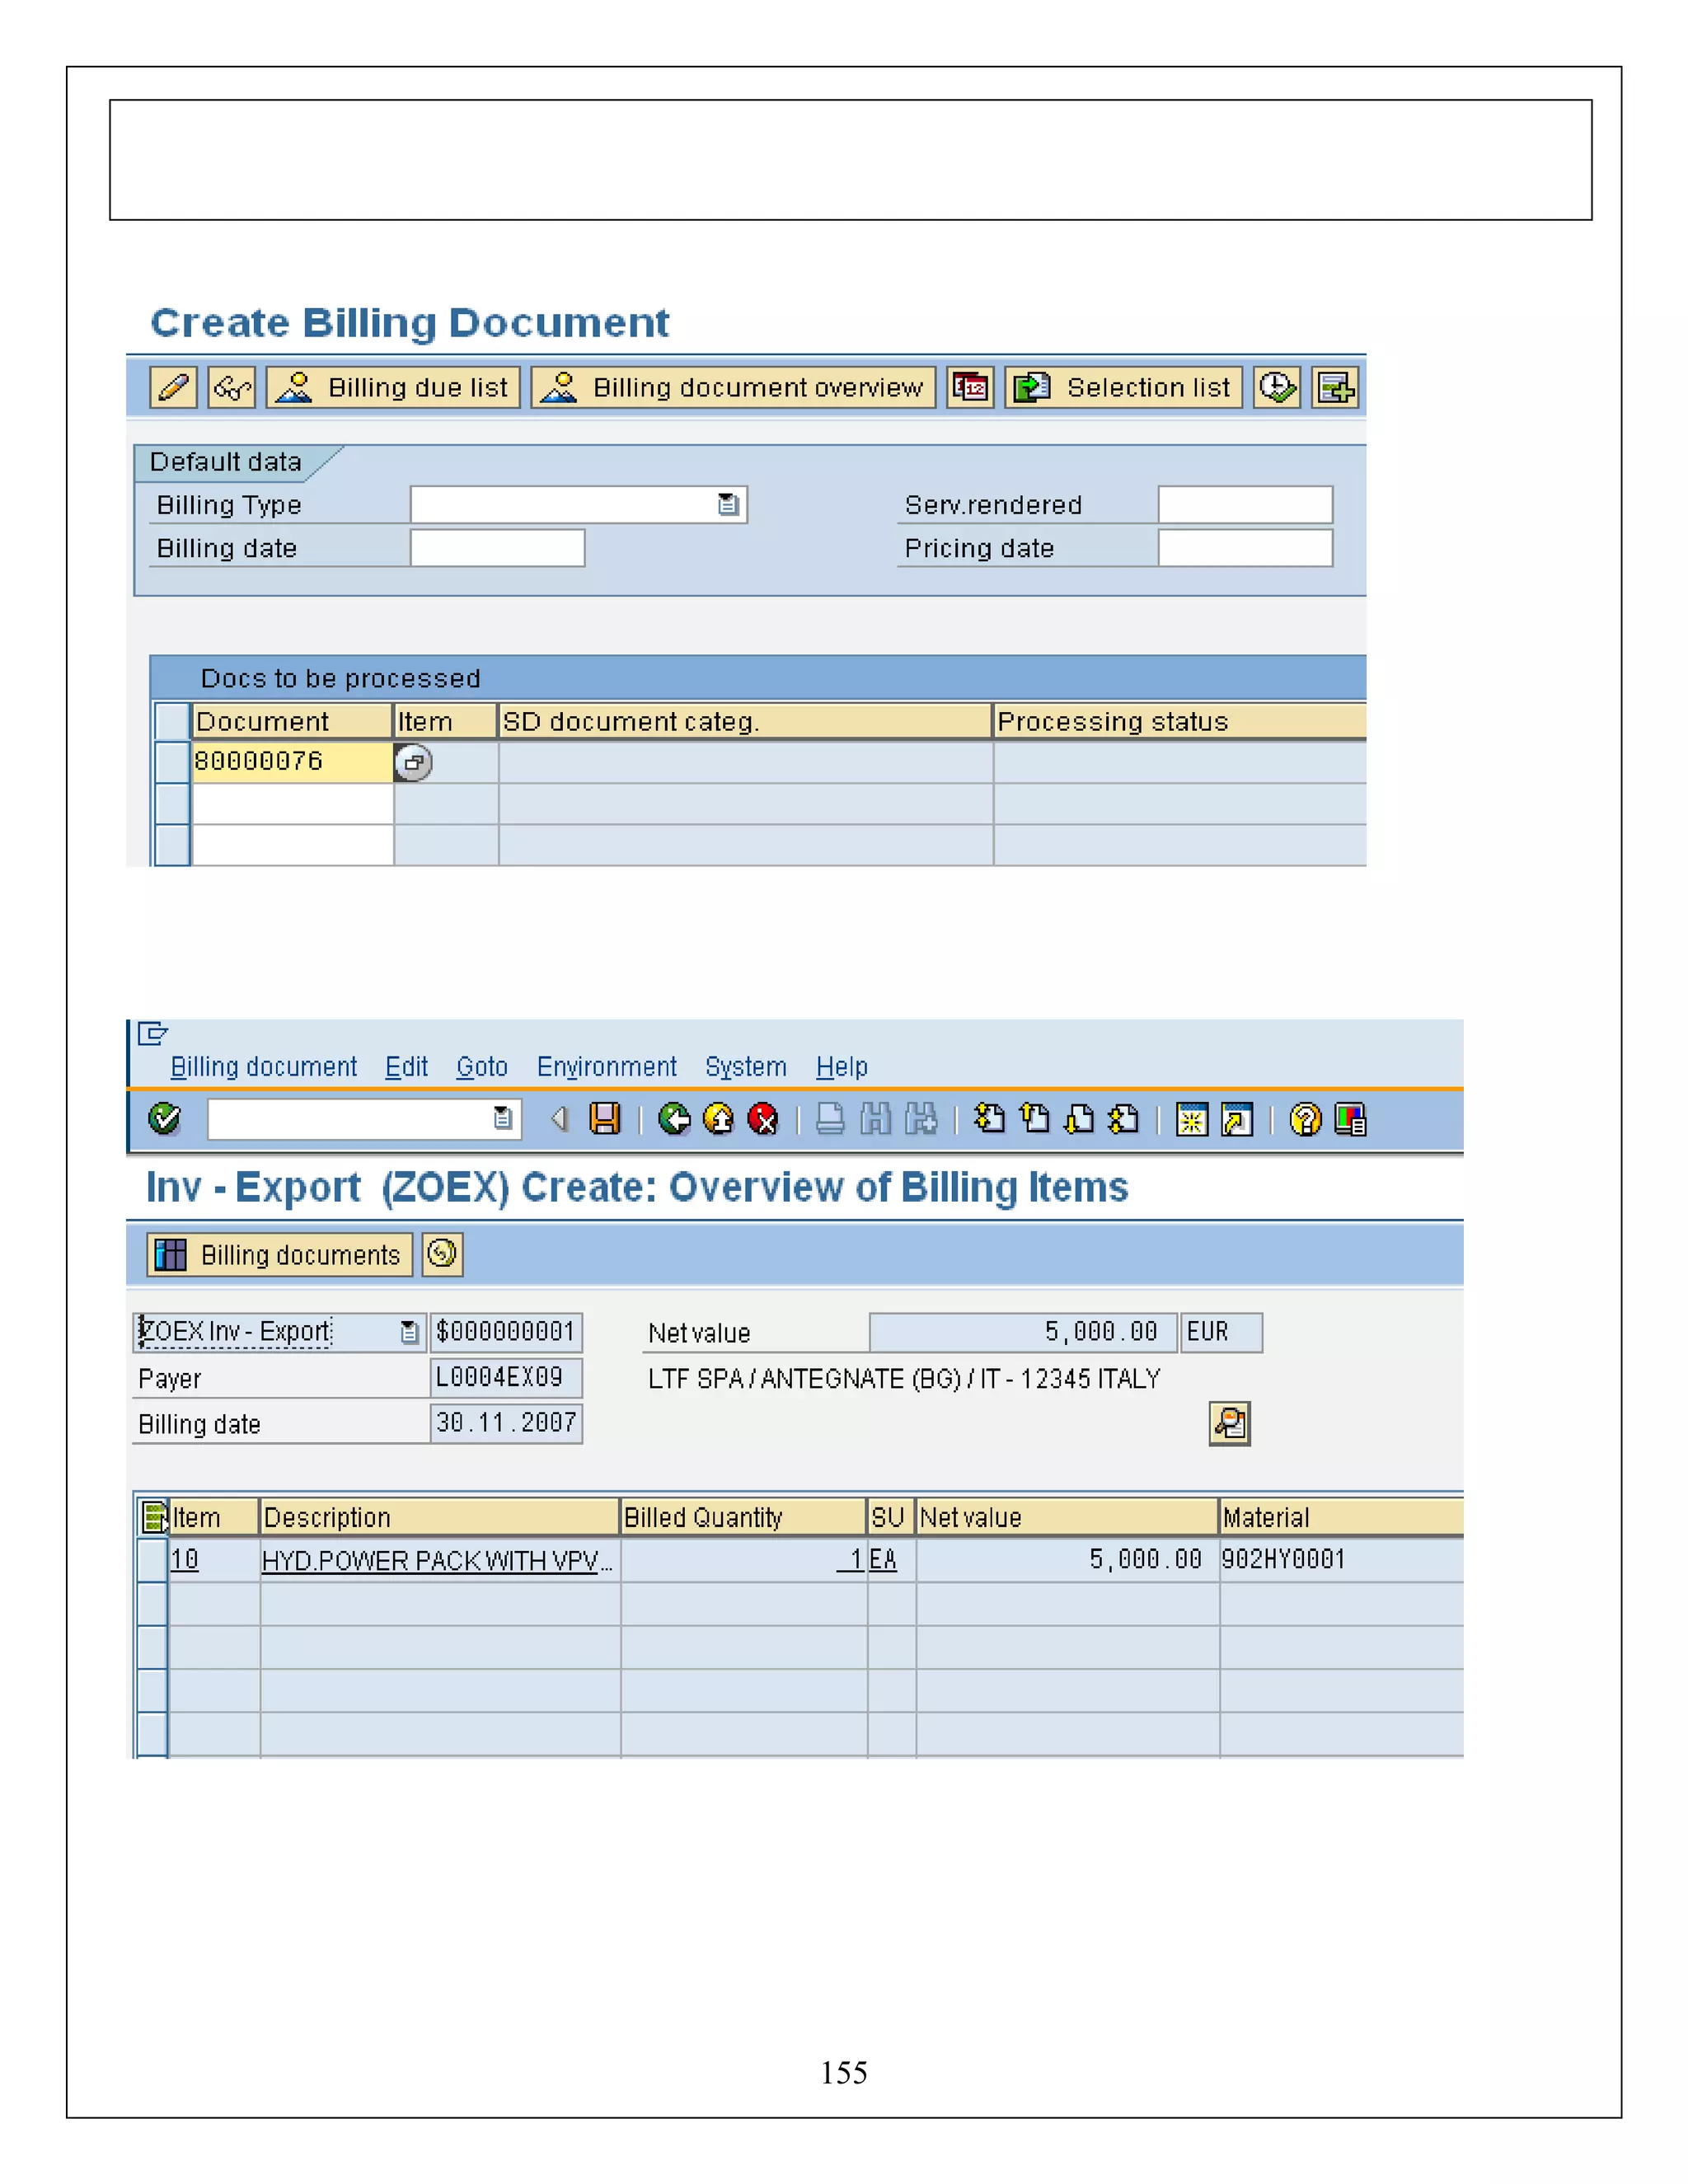Click the Billing date input field
Viewport: 1688px width, 2184px height.
(x=497, y=548)
